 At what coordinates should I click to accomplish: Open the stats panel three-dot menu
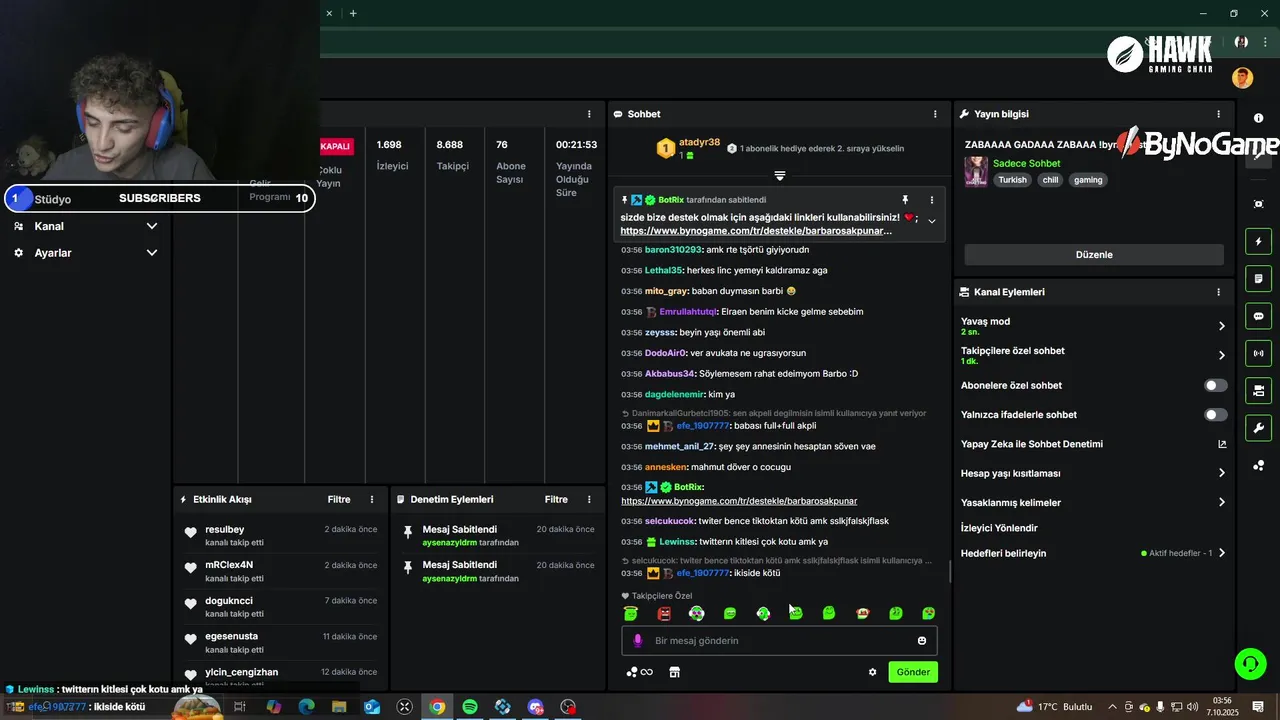pos(589,114)
